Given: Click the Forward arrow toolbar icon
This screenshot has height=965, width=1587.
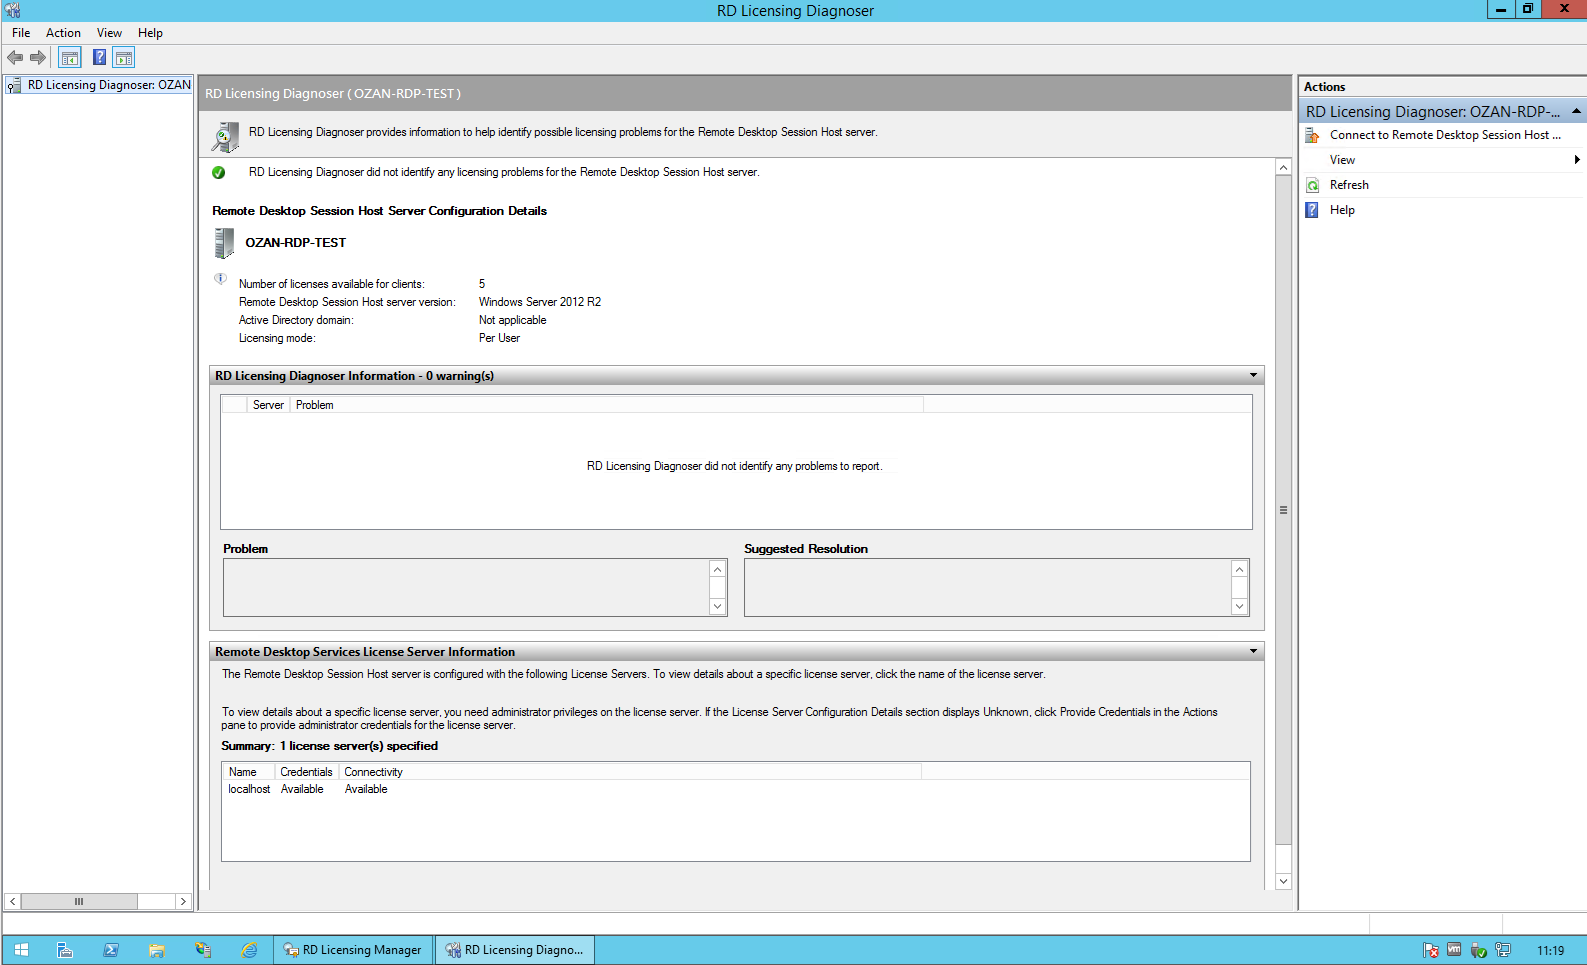Looking at the screenshot, I should pos(38,58).
